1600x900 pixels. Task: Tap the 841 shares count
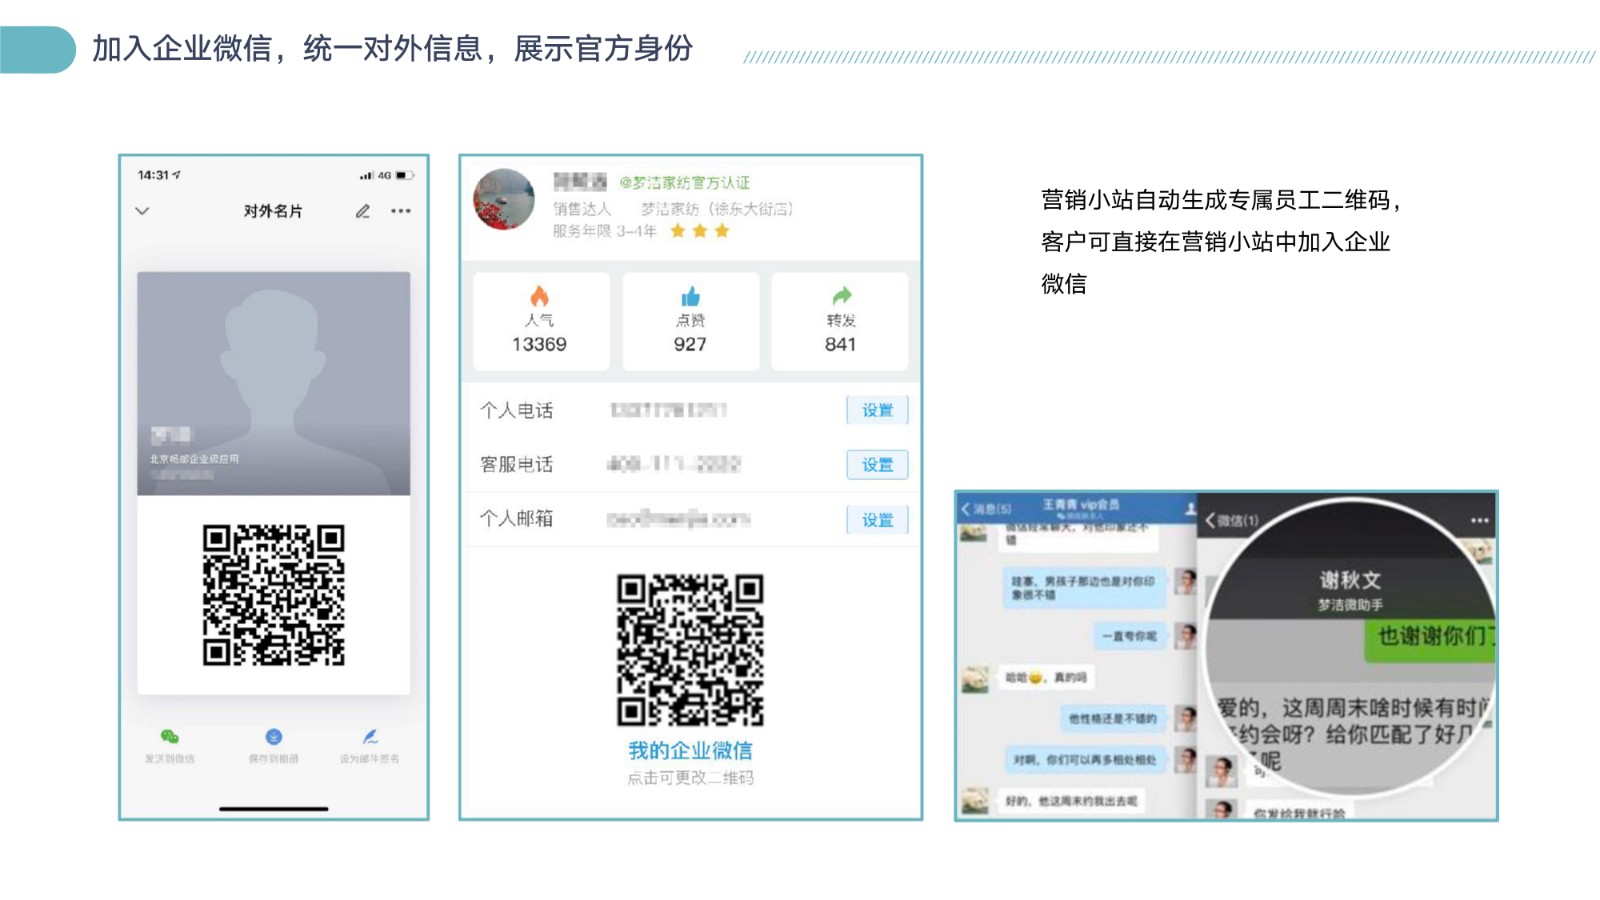coord(840,344)
